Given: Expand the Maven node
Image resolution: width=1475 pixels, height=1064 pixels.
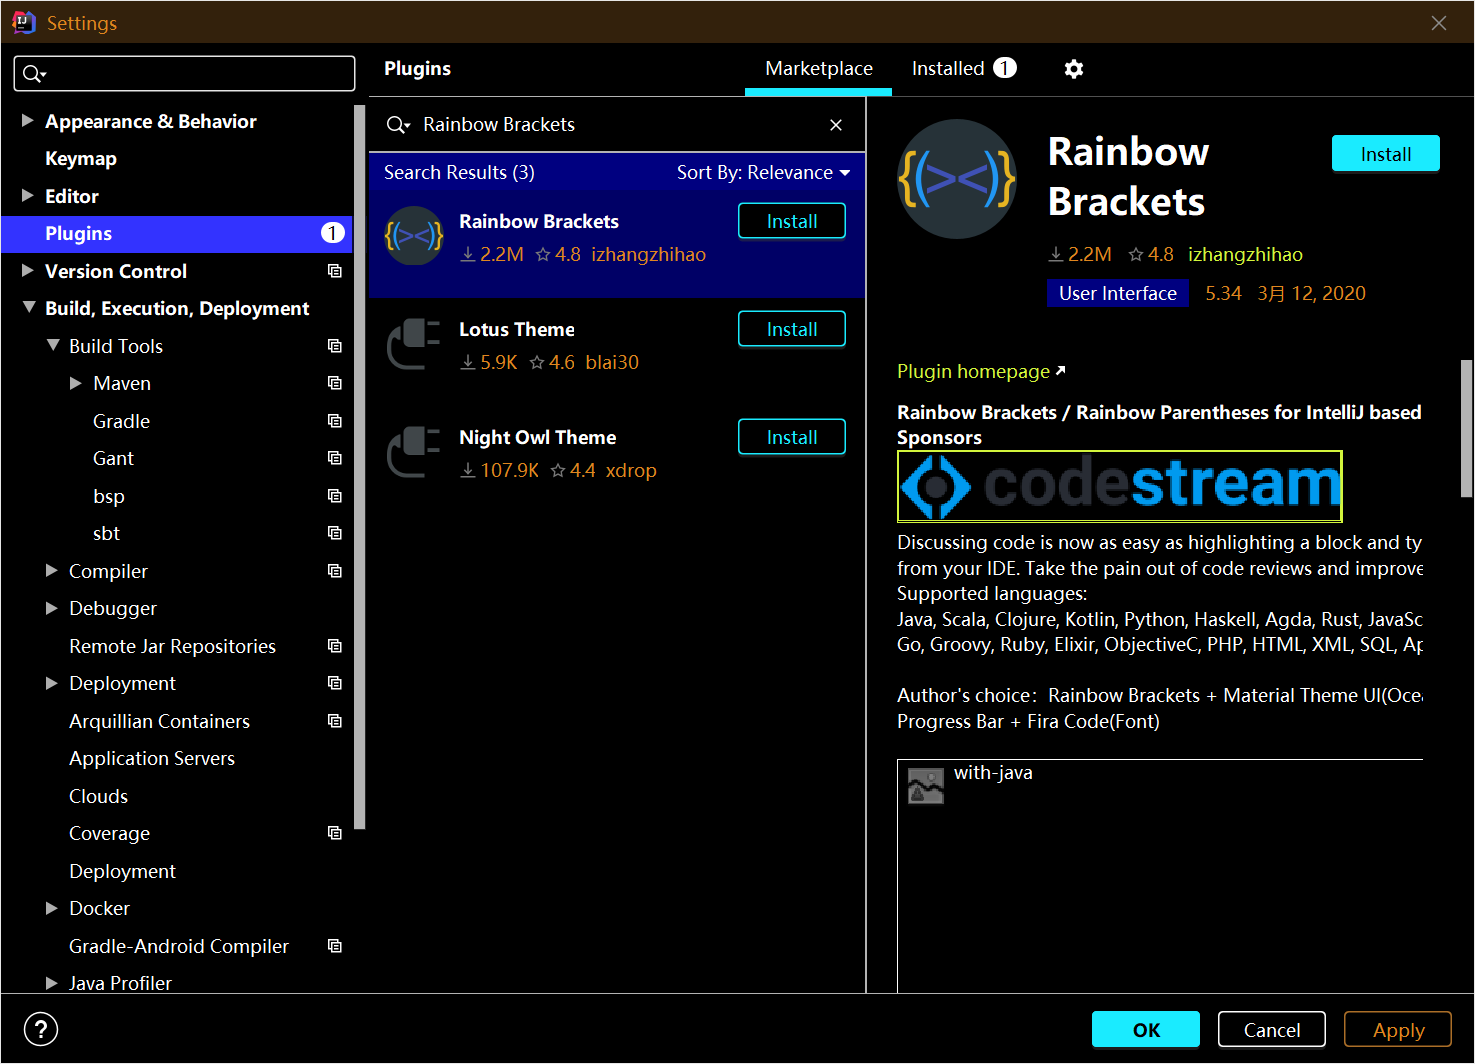Looking at the screenshot, I should tap(76, 383).
